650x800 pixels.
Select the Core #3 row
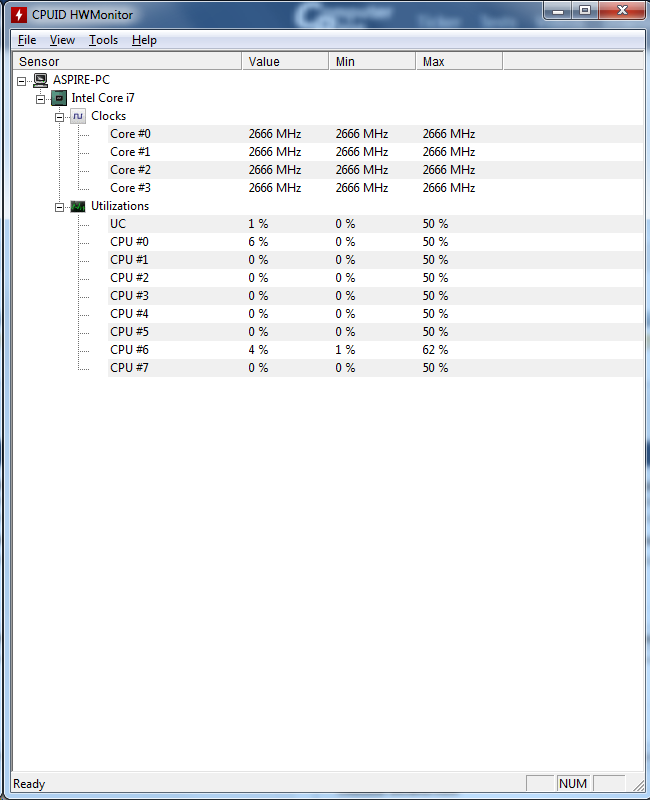[376, 188]
